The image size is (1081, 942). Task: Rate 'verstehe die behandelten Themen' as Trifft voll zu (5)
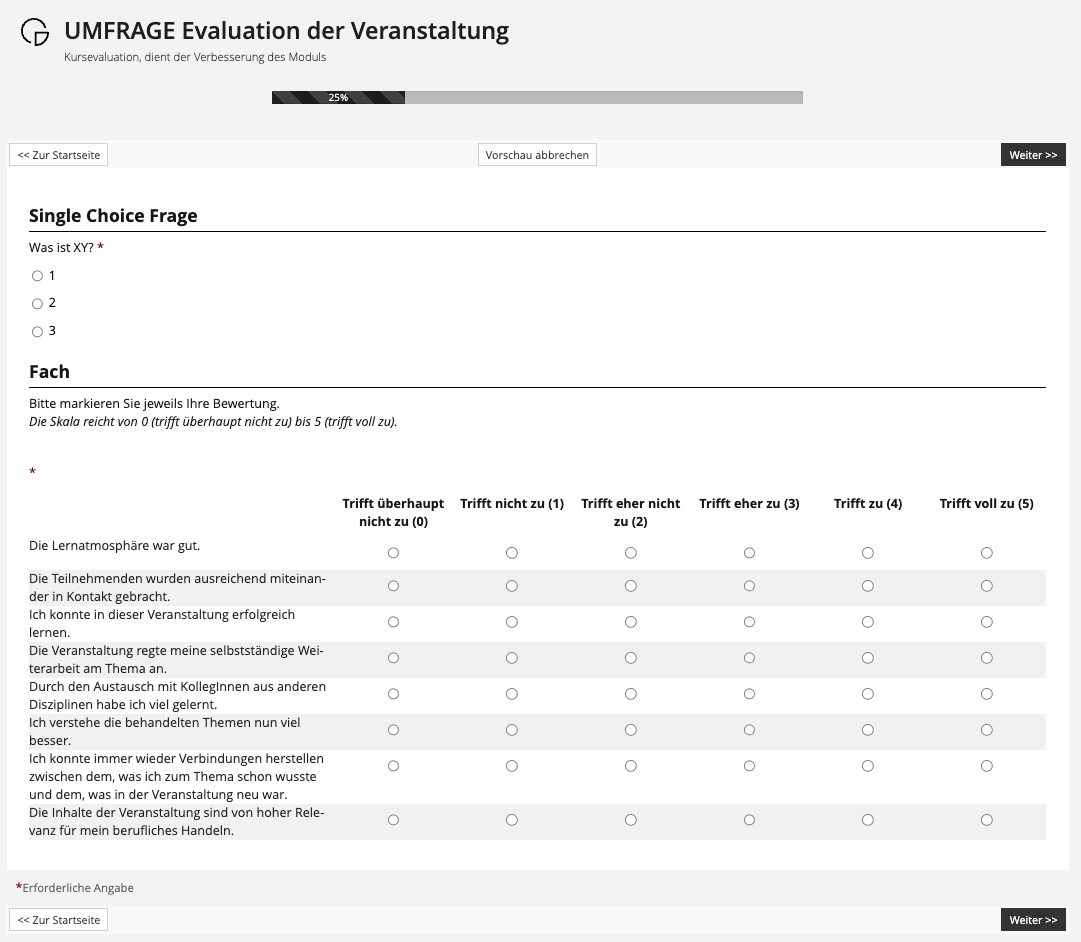click(986, 730)
